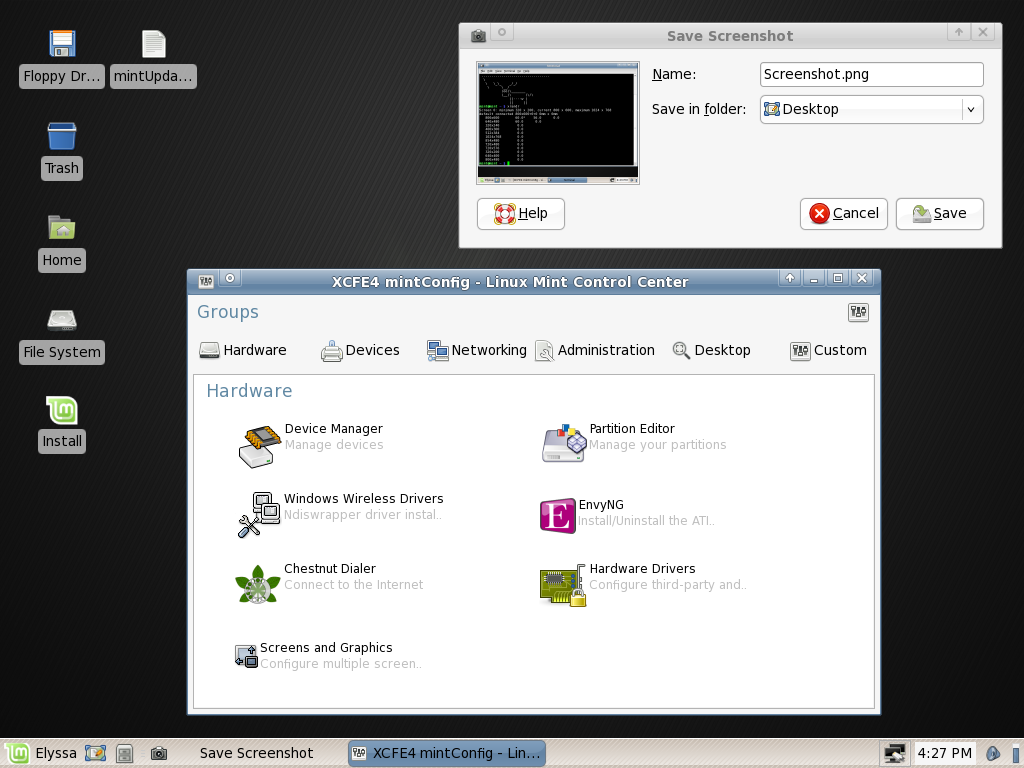Click the screenshot preview thumbnail
The height and width of the screenshot is (768, 1024).
pos(558,123)
